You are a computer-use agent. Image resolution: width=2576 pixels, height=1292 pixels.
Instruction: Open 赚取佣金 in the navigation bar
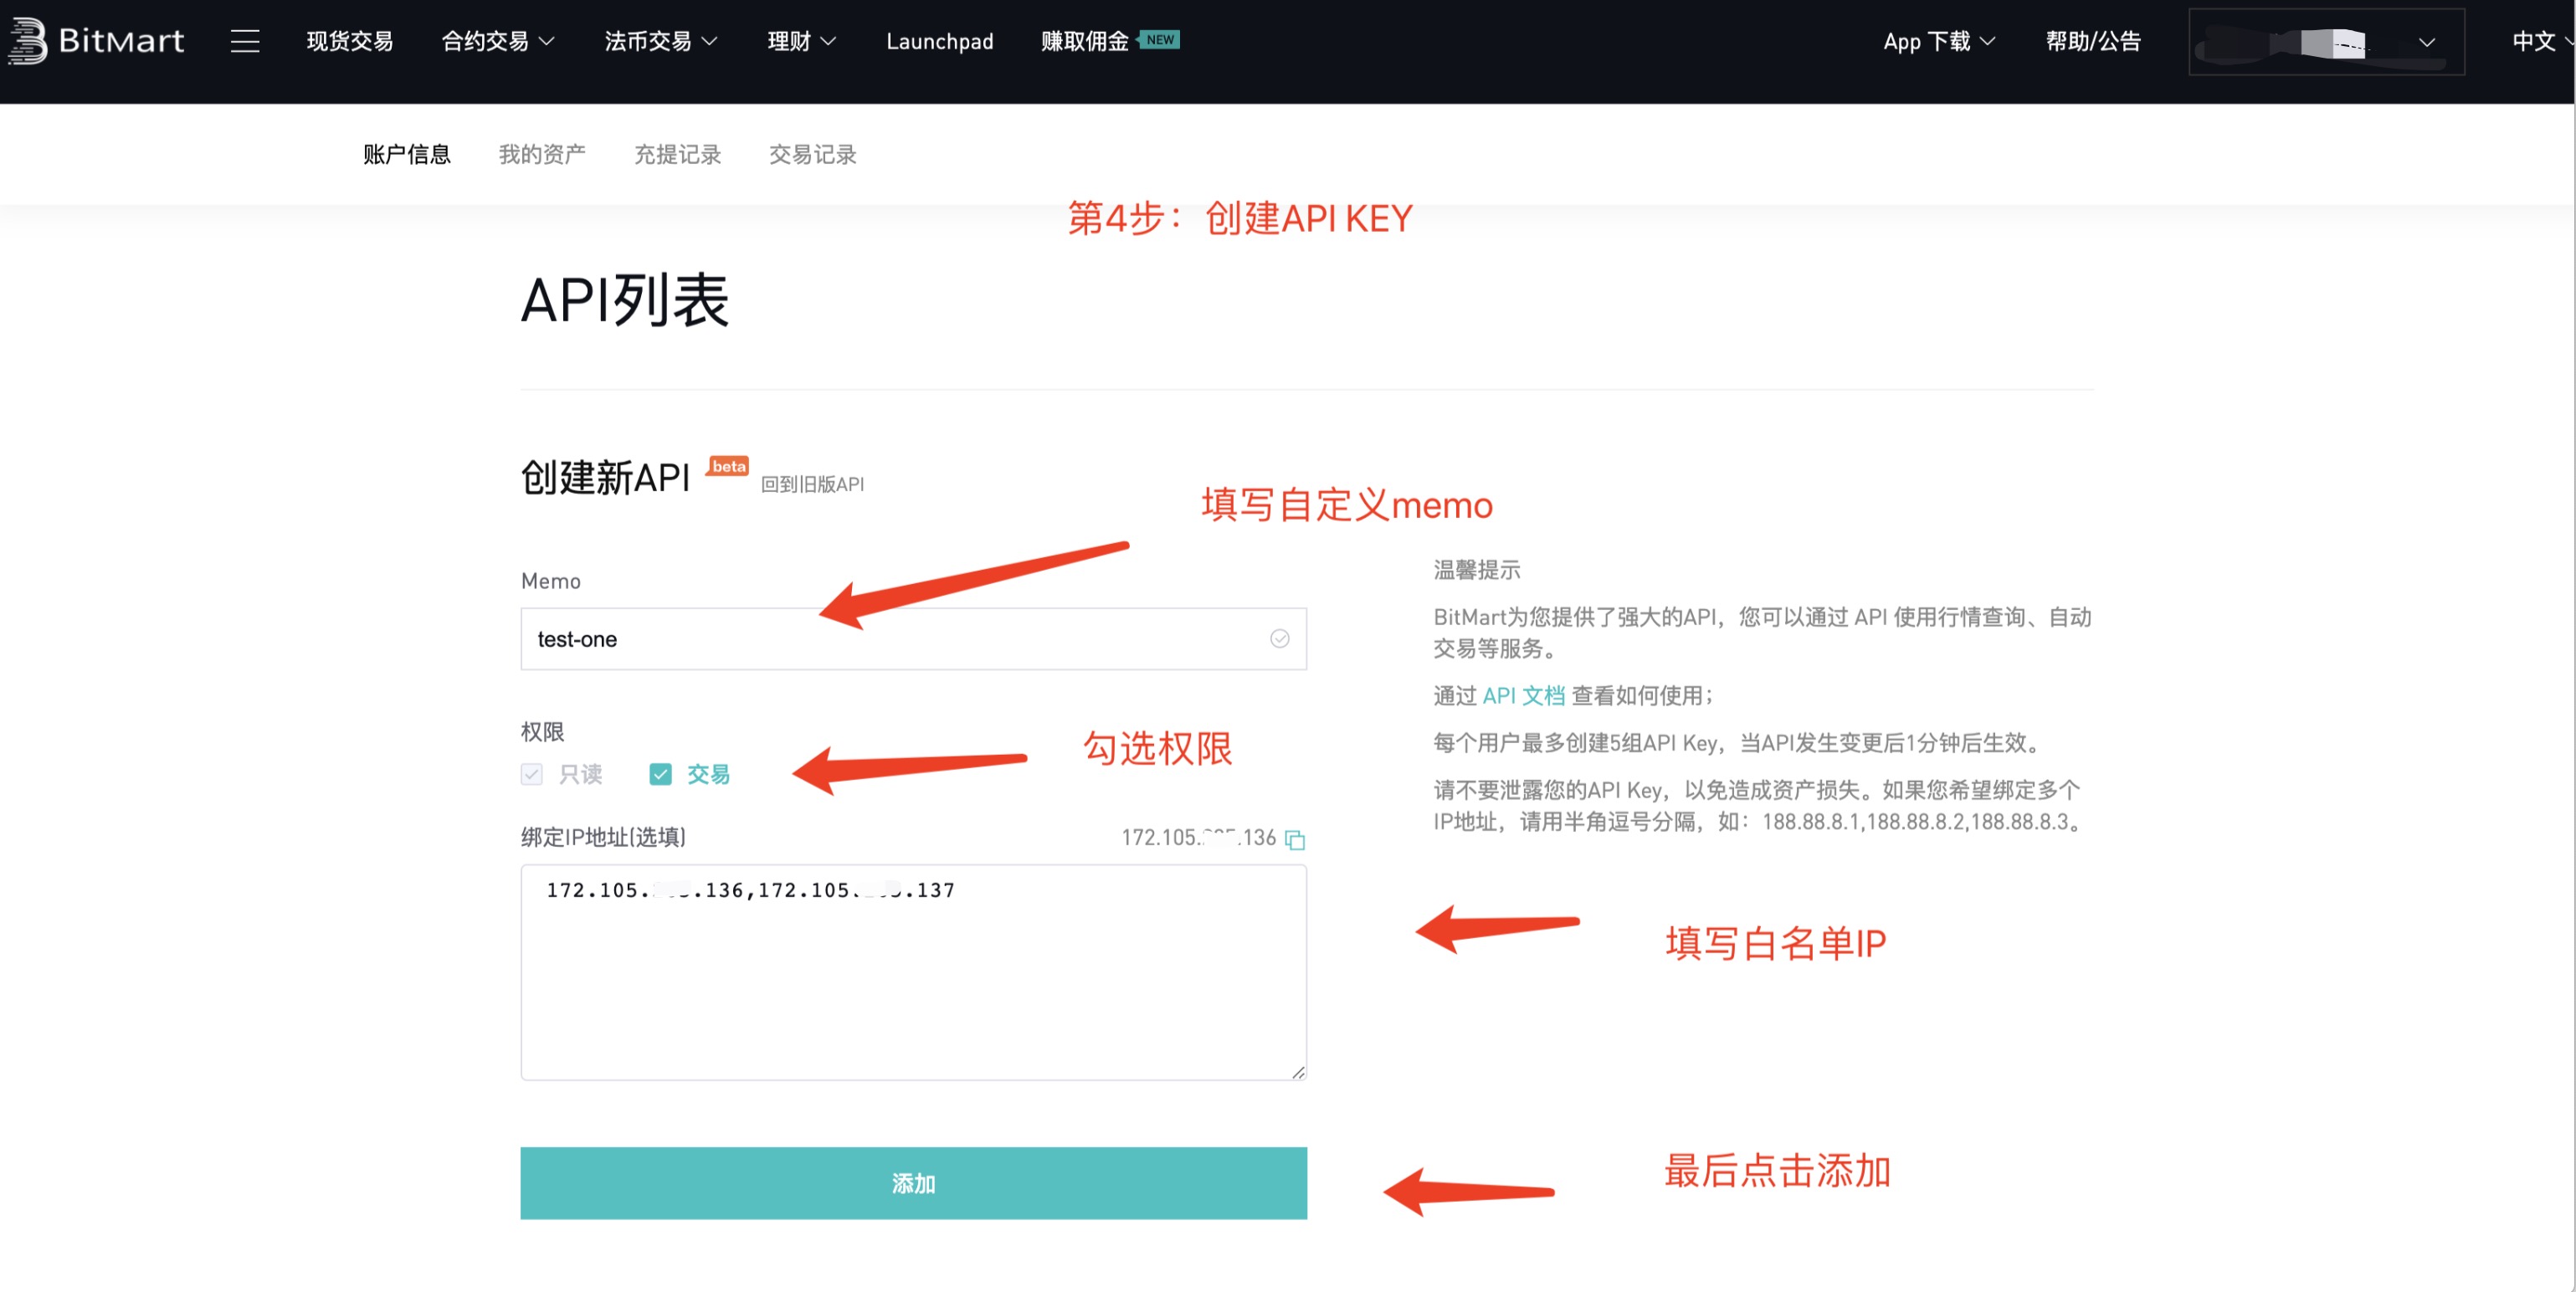coord(1084,41)
